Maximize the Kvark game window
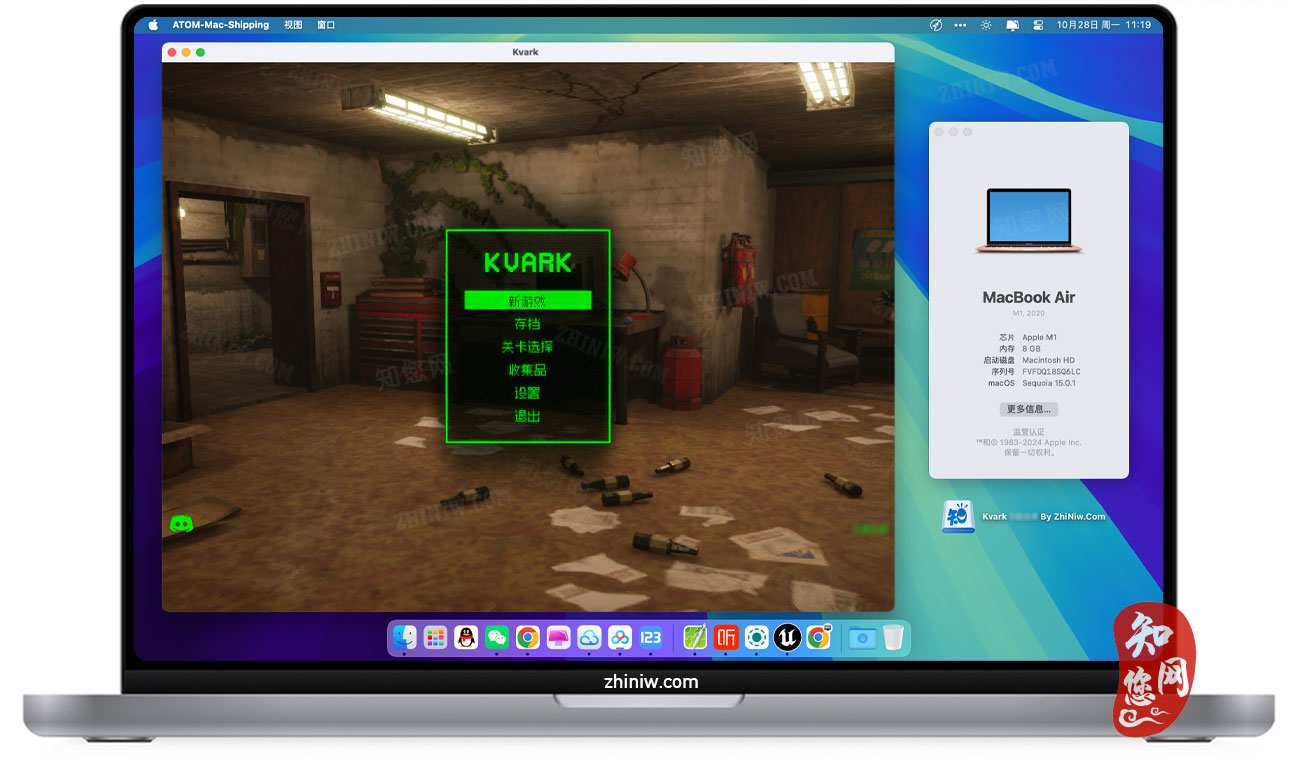 click(x=200, y=52)
